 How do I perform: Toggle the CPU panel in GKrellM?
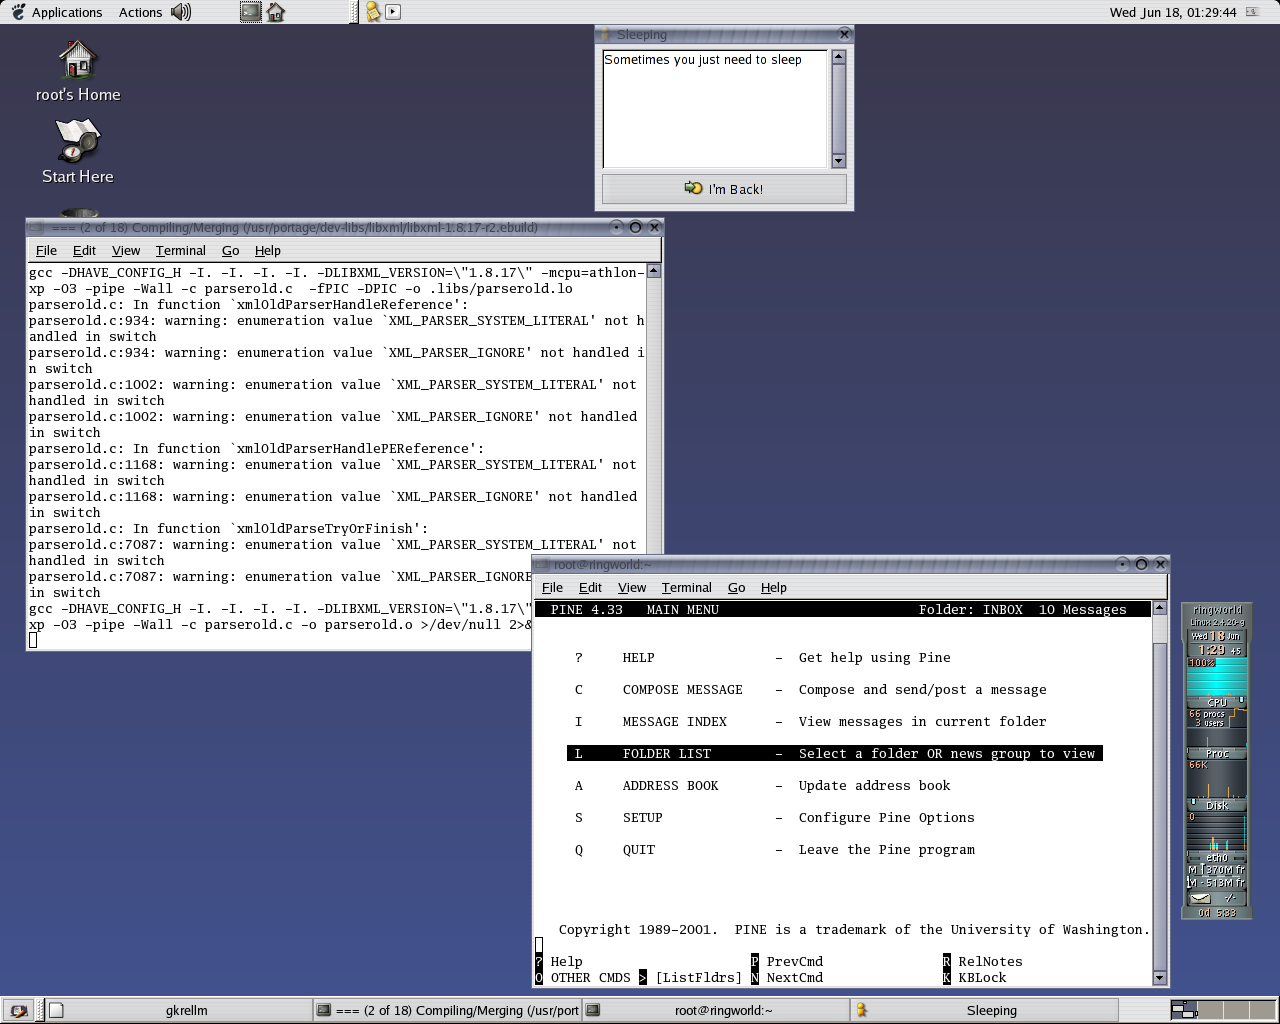(x=1216, y=700)
